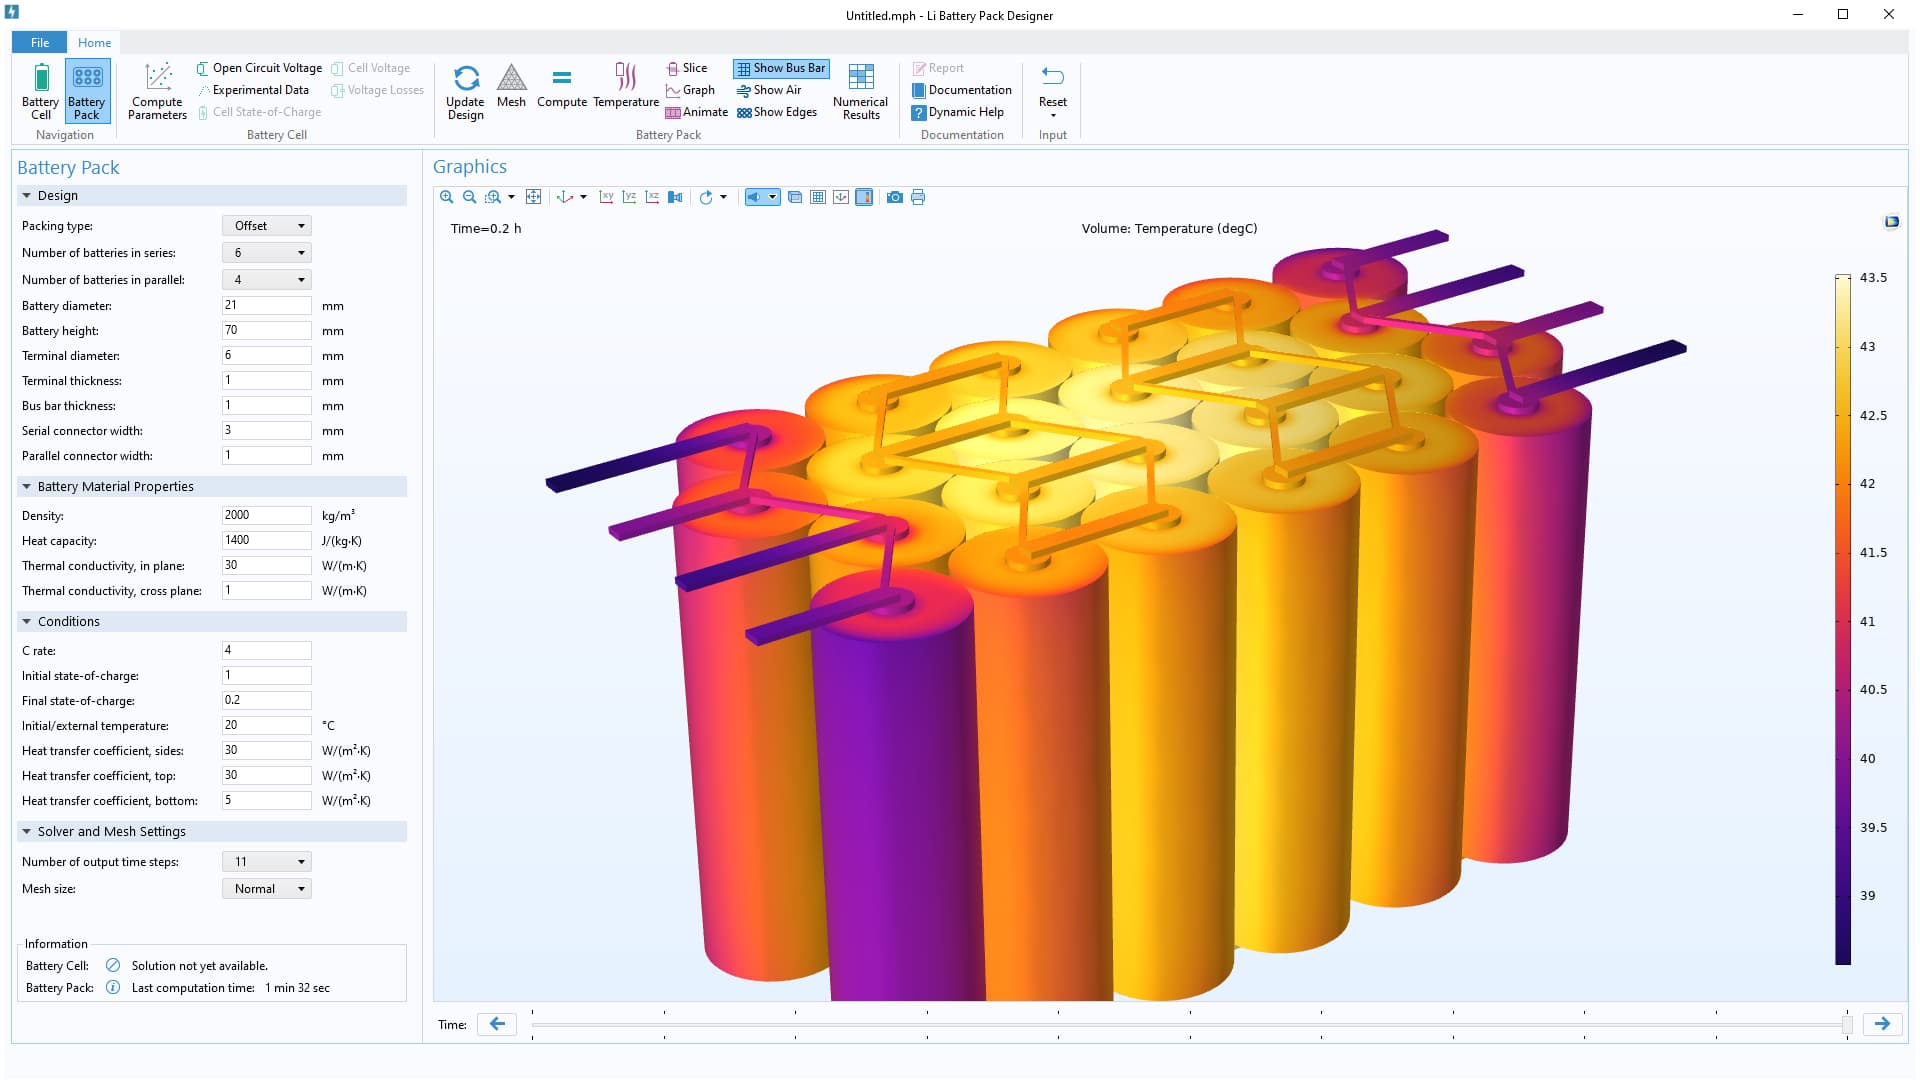Open the Mesh size dropdown
This screenshot has width=1920, height=1080.
[266, 889]
